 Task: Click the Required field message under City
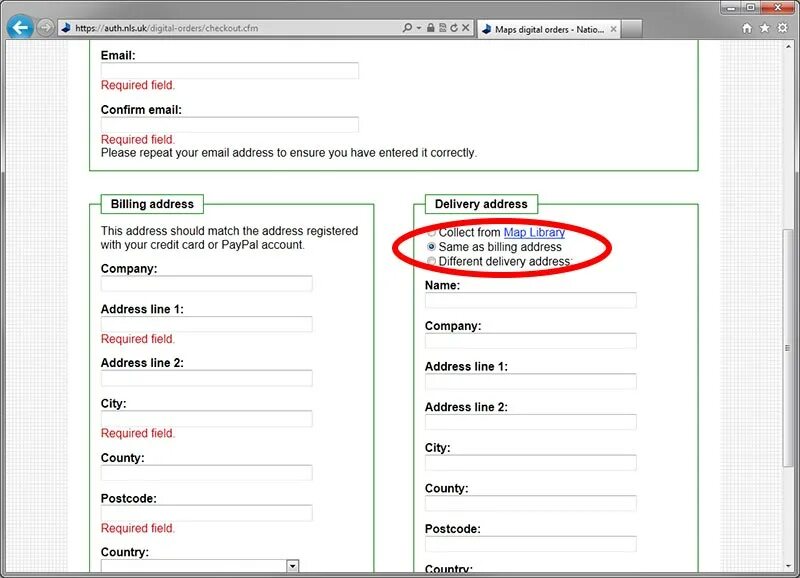pos(137,433)
